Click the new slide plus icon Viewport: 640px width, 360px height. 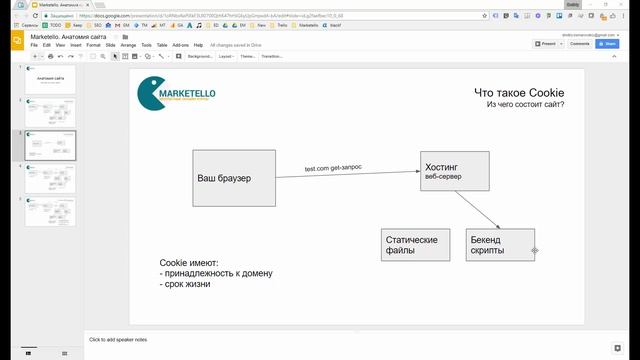click(x=35, y=56)
